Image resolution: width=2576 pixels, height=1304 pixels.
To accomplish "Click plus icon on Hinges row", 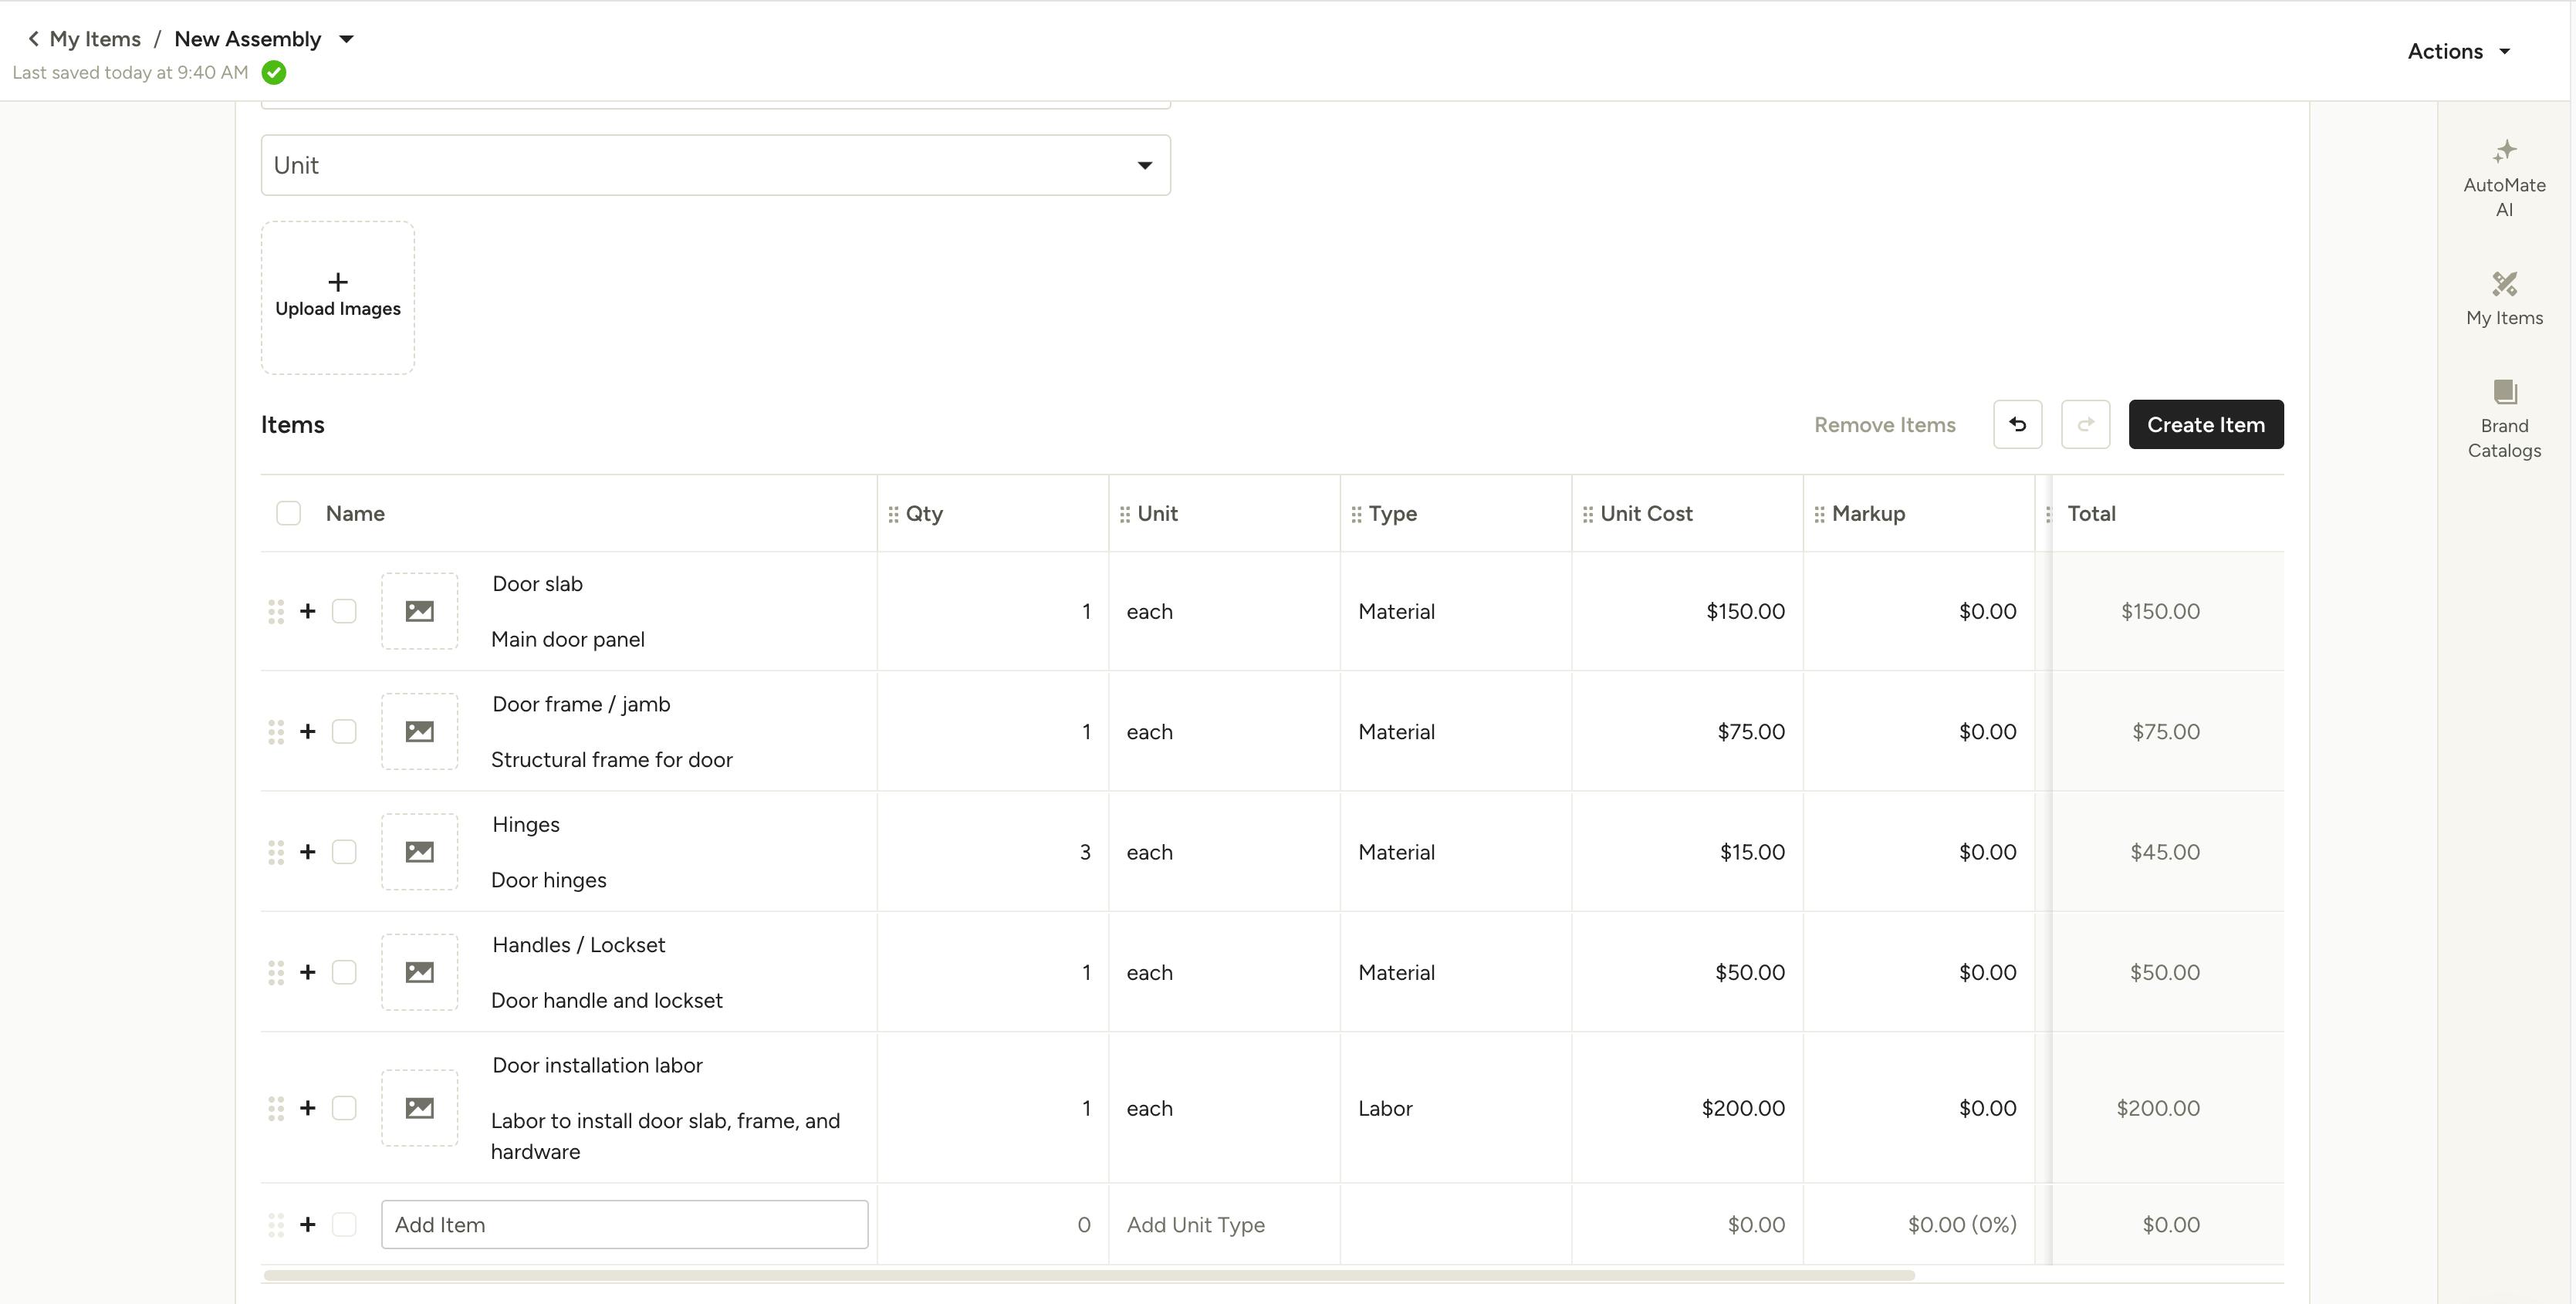I will tap(308, 852).
